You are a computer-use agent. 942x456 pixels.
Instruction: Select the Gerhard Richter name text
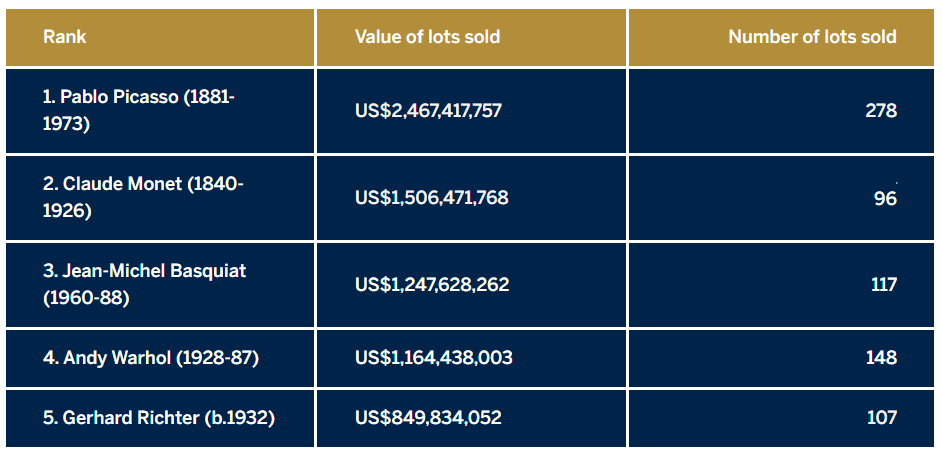pos(131,418)
